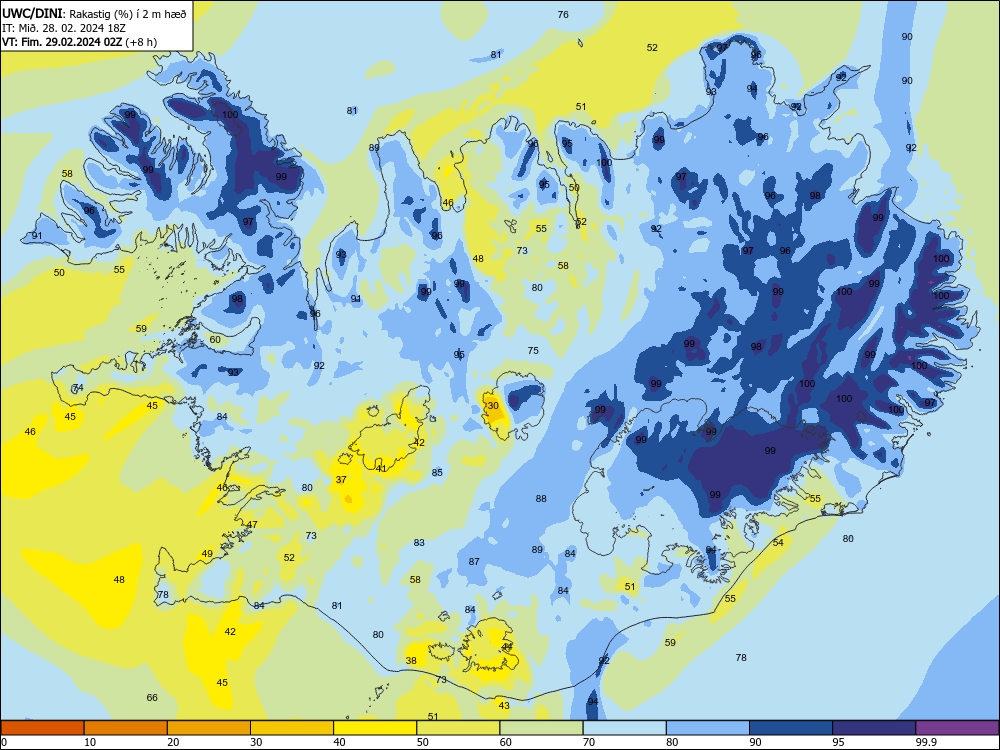Click the map value 38
The width and height of the screenshot is (1000, 750).
[x=411, y=661]
